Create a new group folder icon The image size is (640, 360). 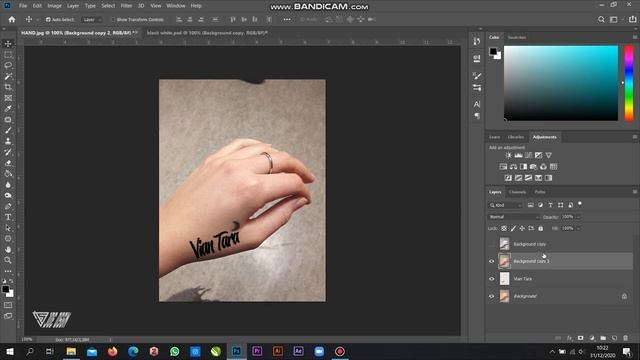[x=603, y=338]
